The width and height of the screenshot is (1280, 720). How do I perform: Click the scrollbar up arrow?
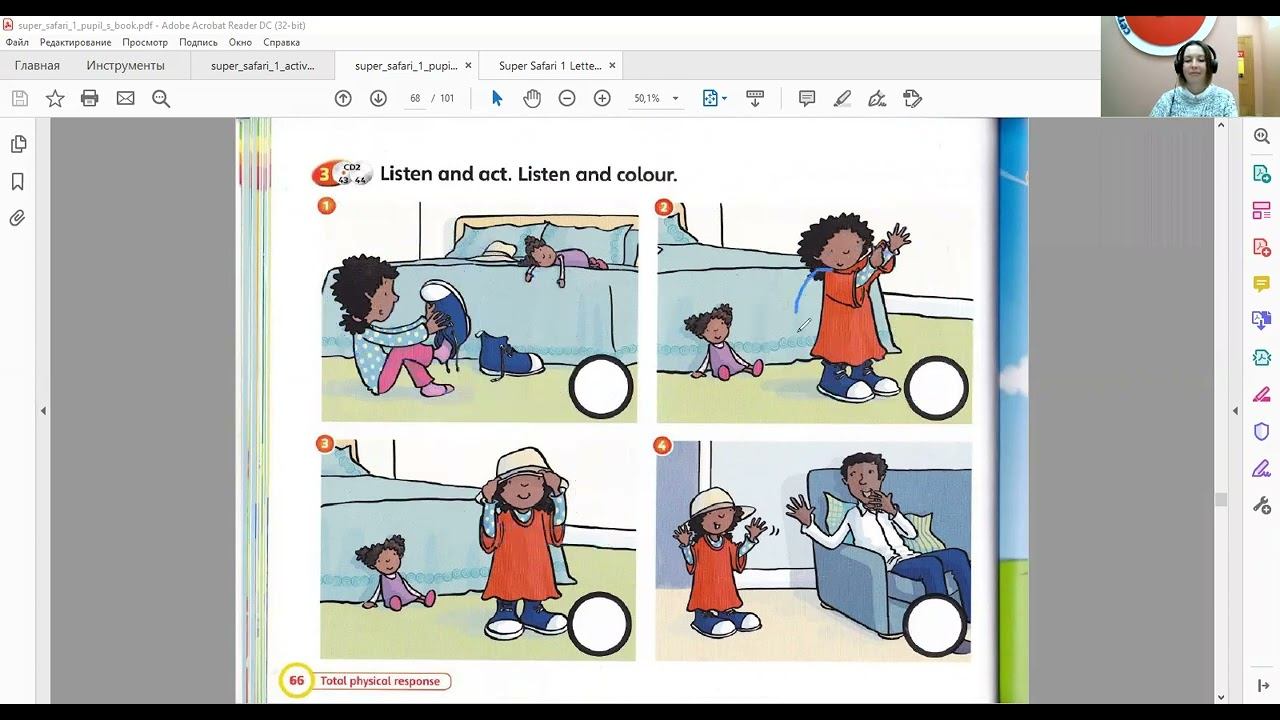pyautogui.click(x=1221, y=125)
